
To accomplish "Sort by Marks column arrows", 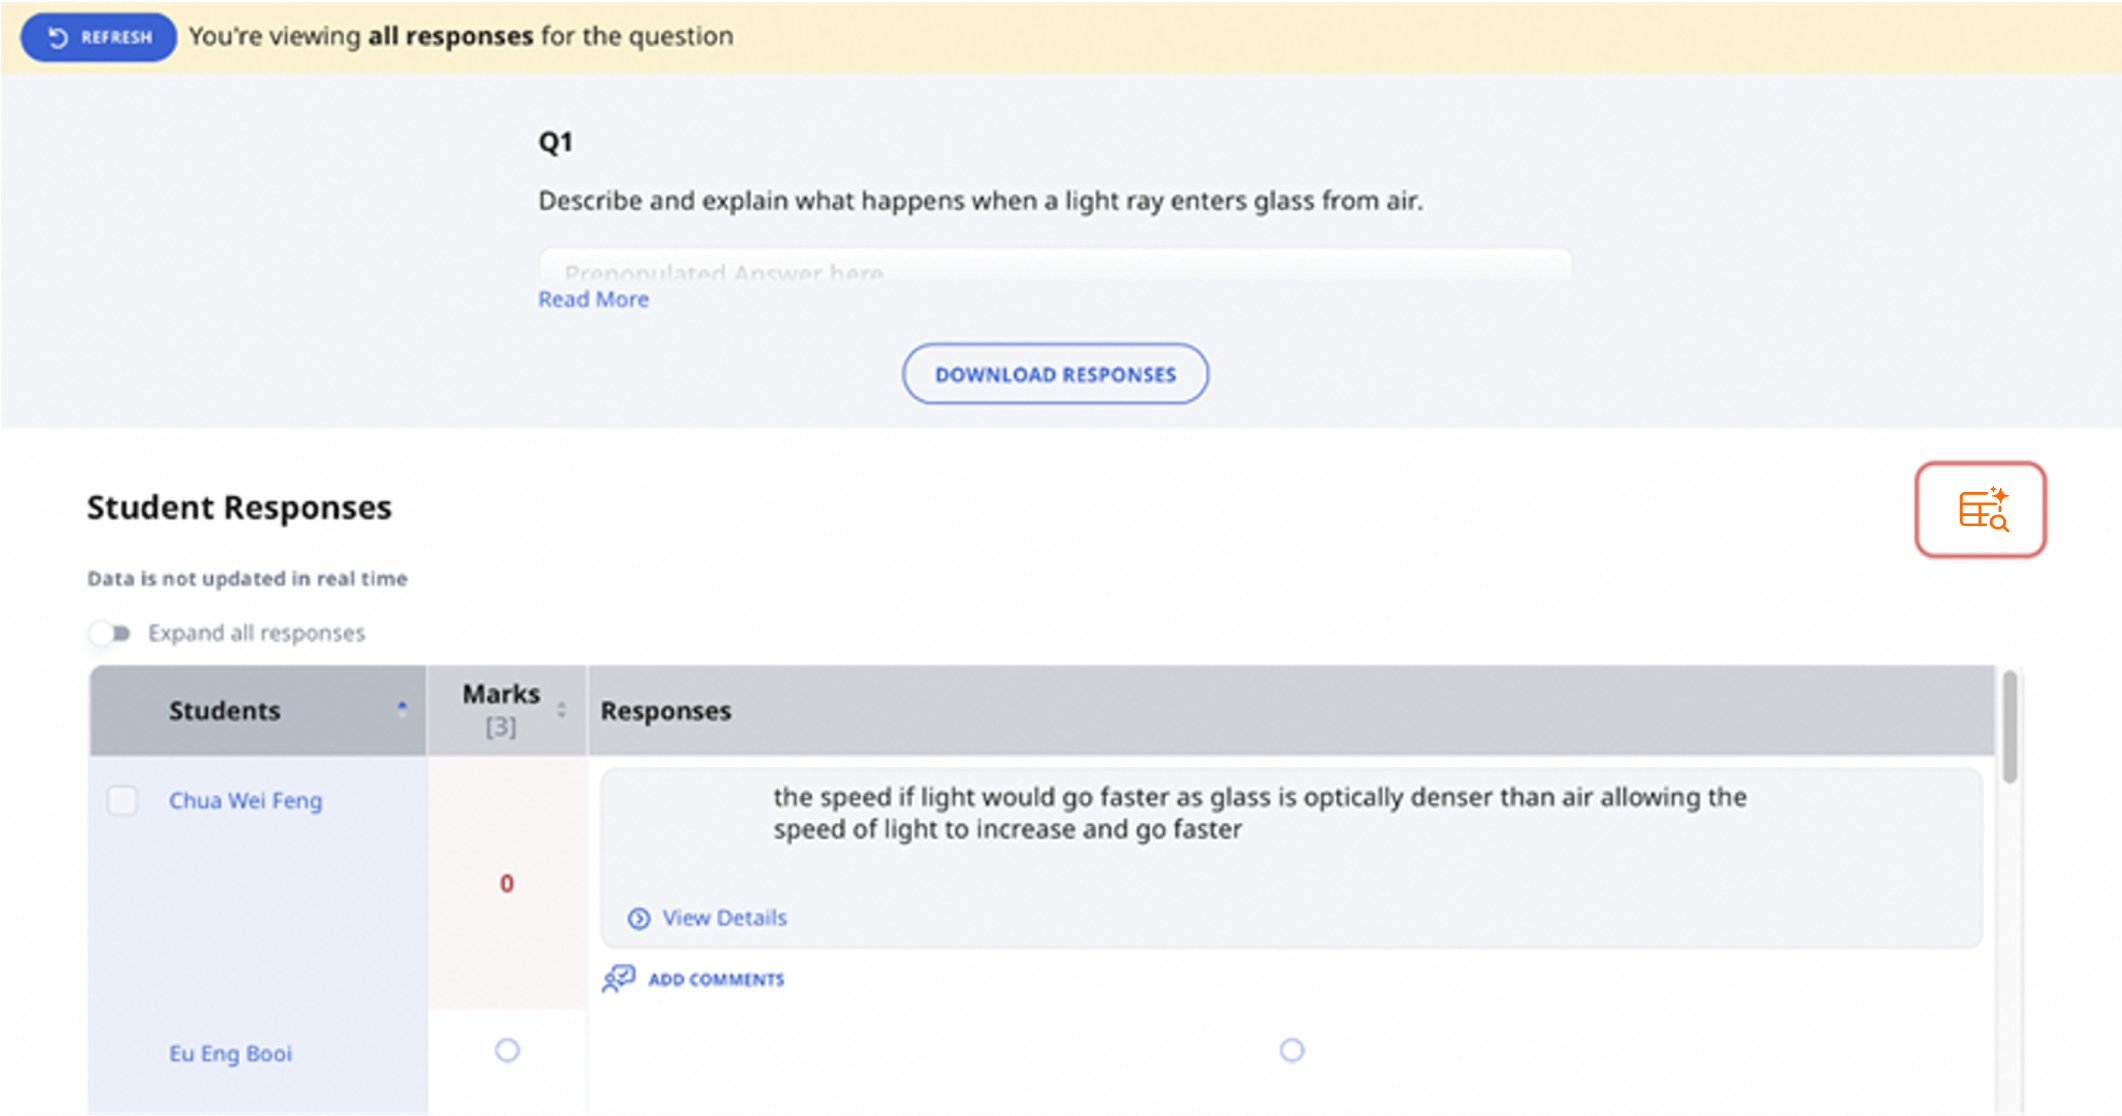I will (x=562, y=710).
